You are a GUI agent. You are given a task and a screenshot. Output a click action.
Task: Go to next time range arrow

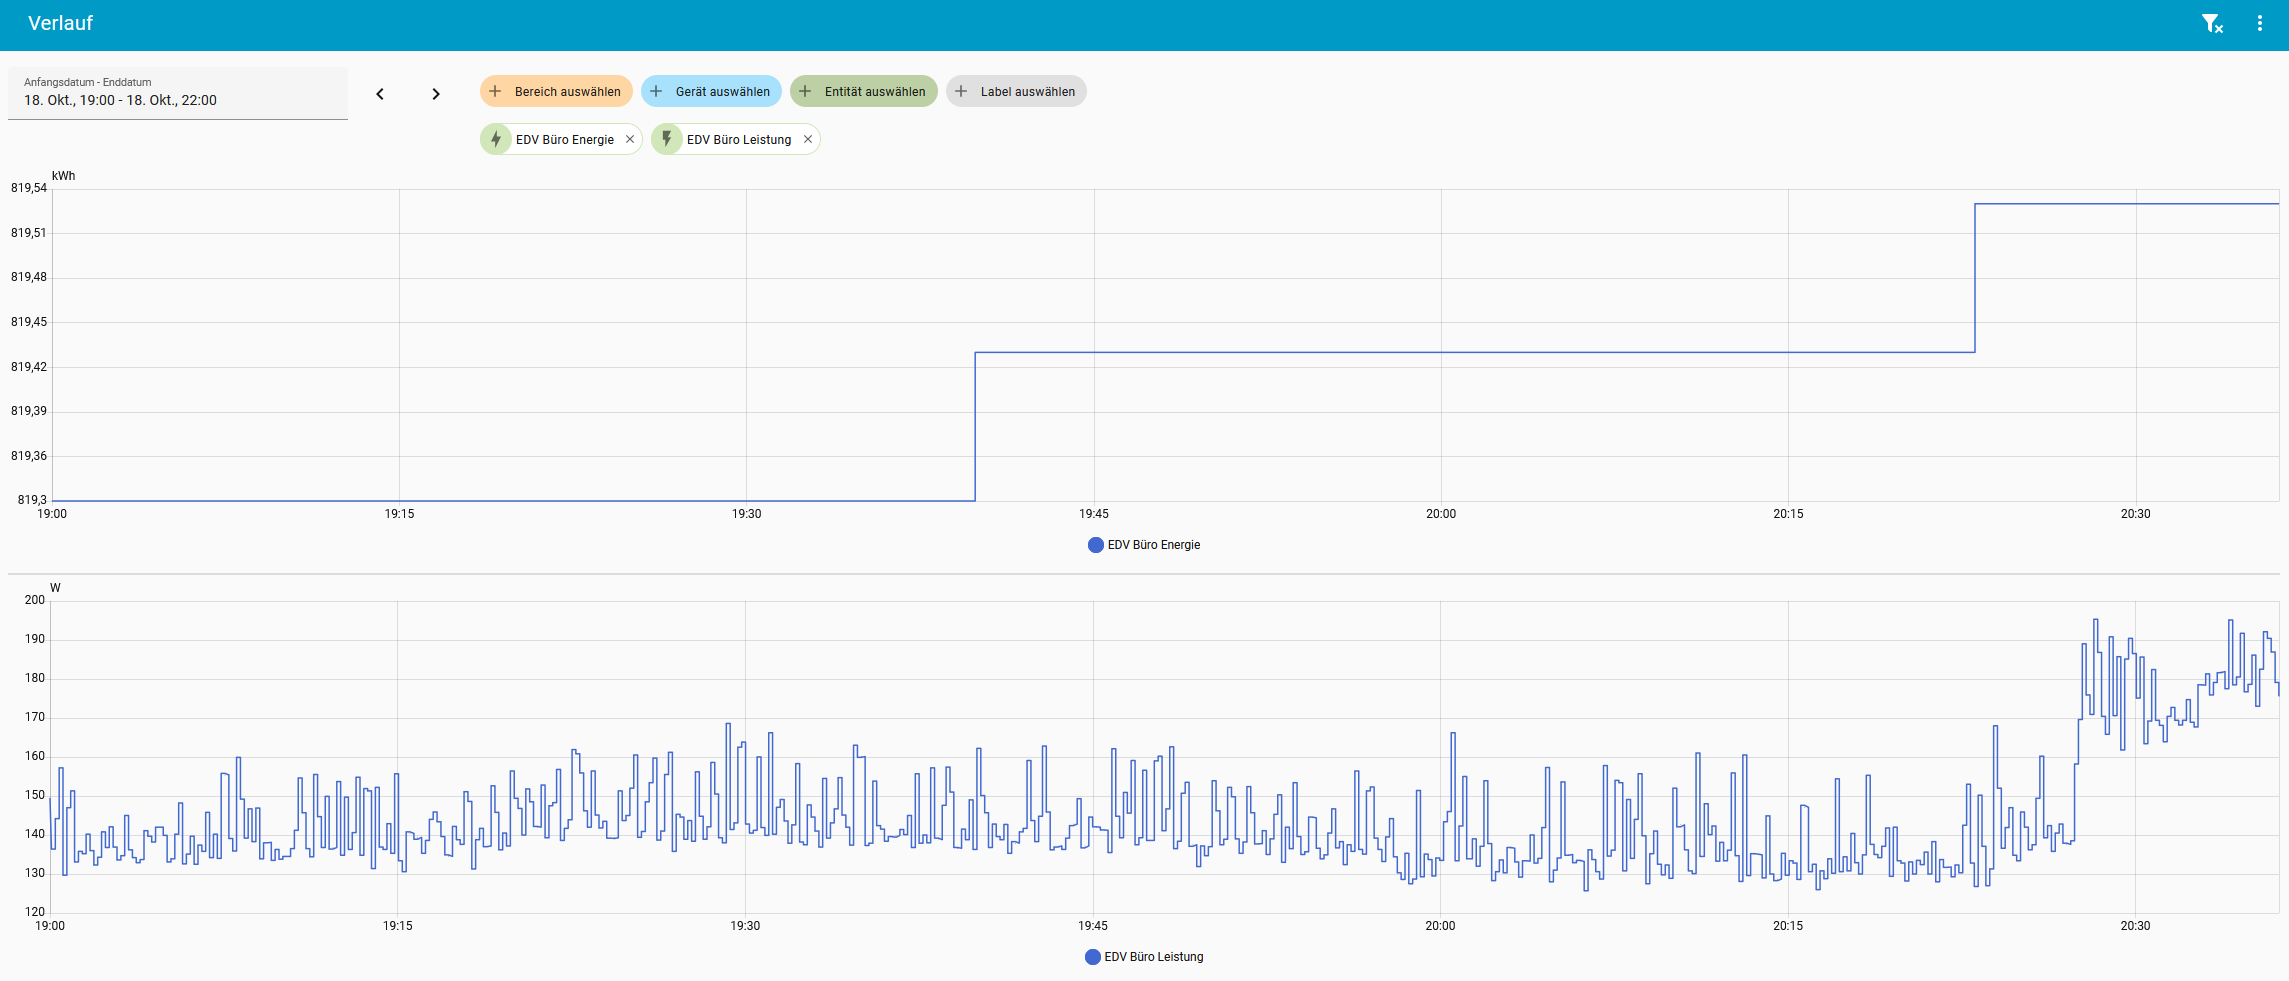pos(436,94)
